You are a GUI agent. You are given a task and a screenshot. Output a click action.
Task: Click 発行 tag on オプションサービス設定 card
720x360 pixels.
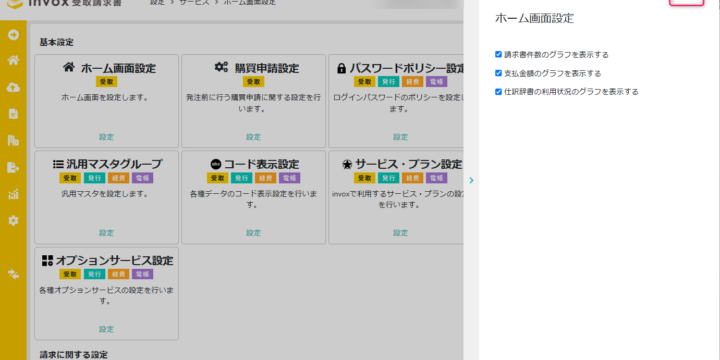tap(94, 274)
